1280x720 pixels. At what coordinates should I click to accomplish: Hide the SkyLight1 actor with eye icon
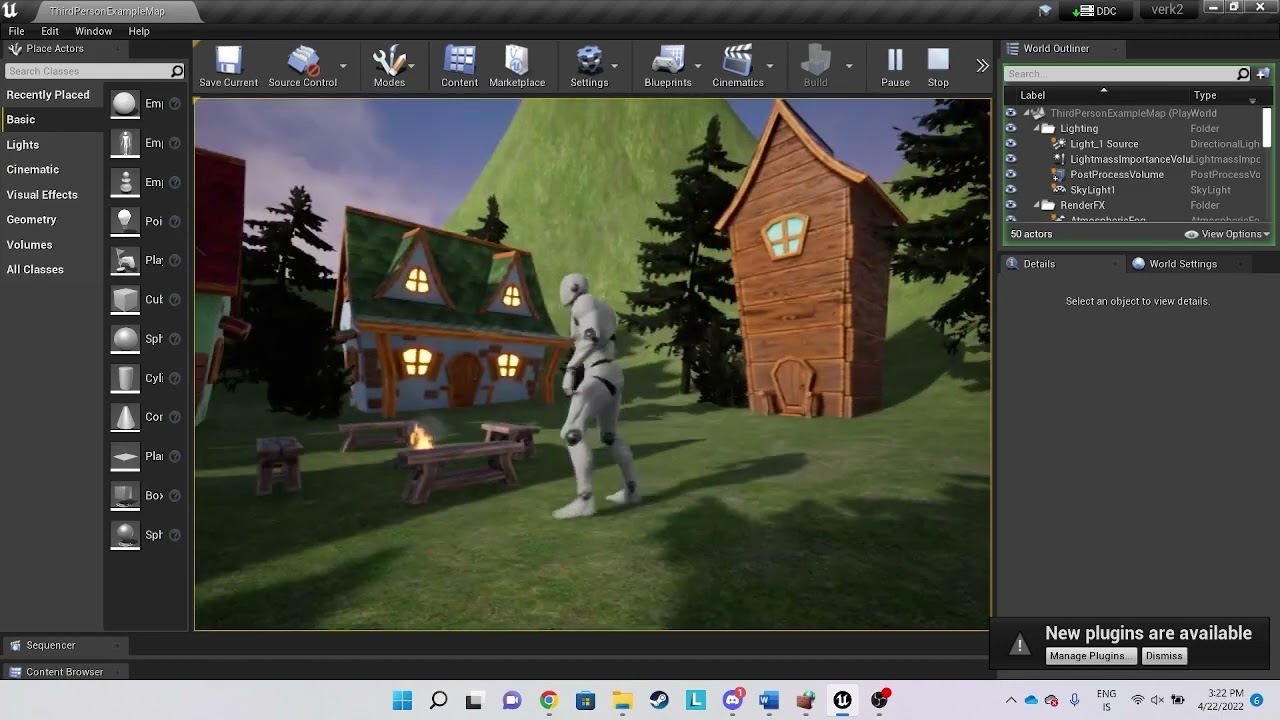1011,190
